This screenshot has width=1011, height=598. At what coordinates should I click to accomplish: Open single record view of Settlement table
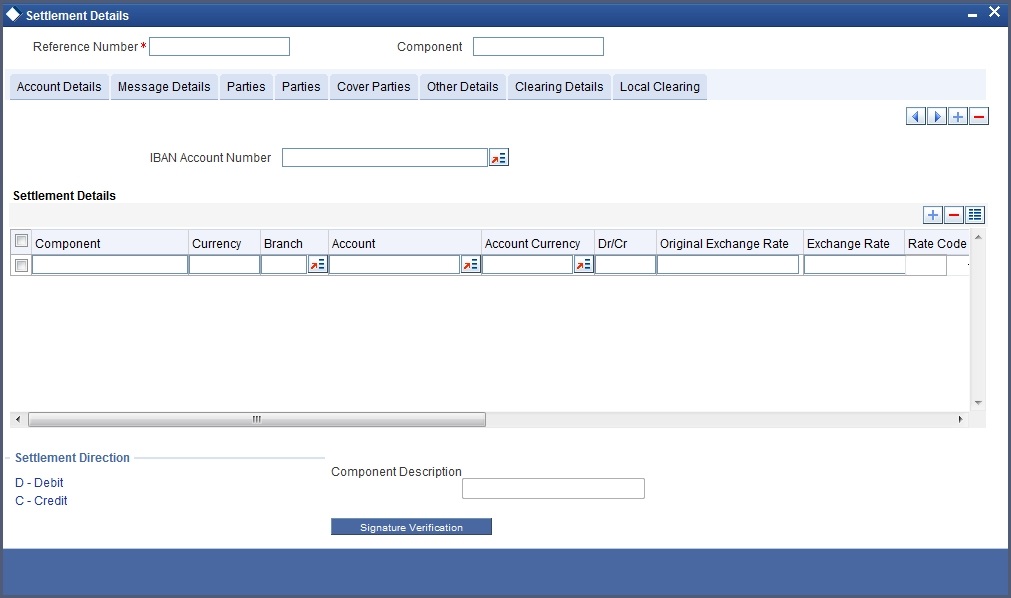(x=975, y=215)
